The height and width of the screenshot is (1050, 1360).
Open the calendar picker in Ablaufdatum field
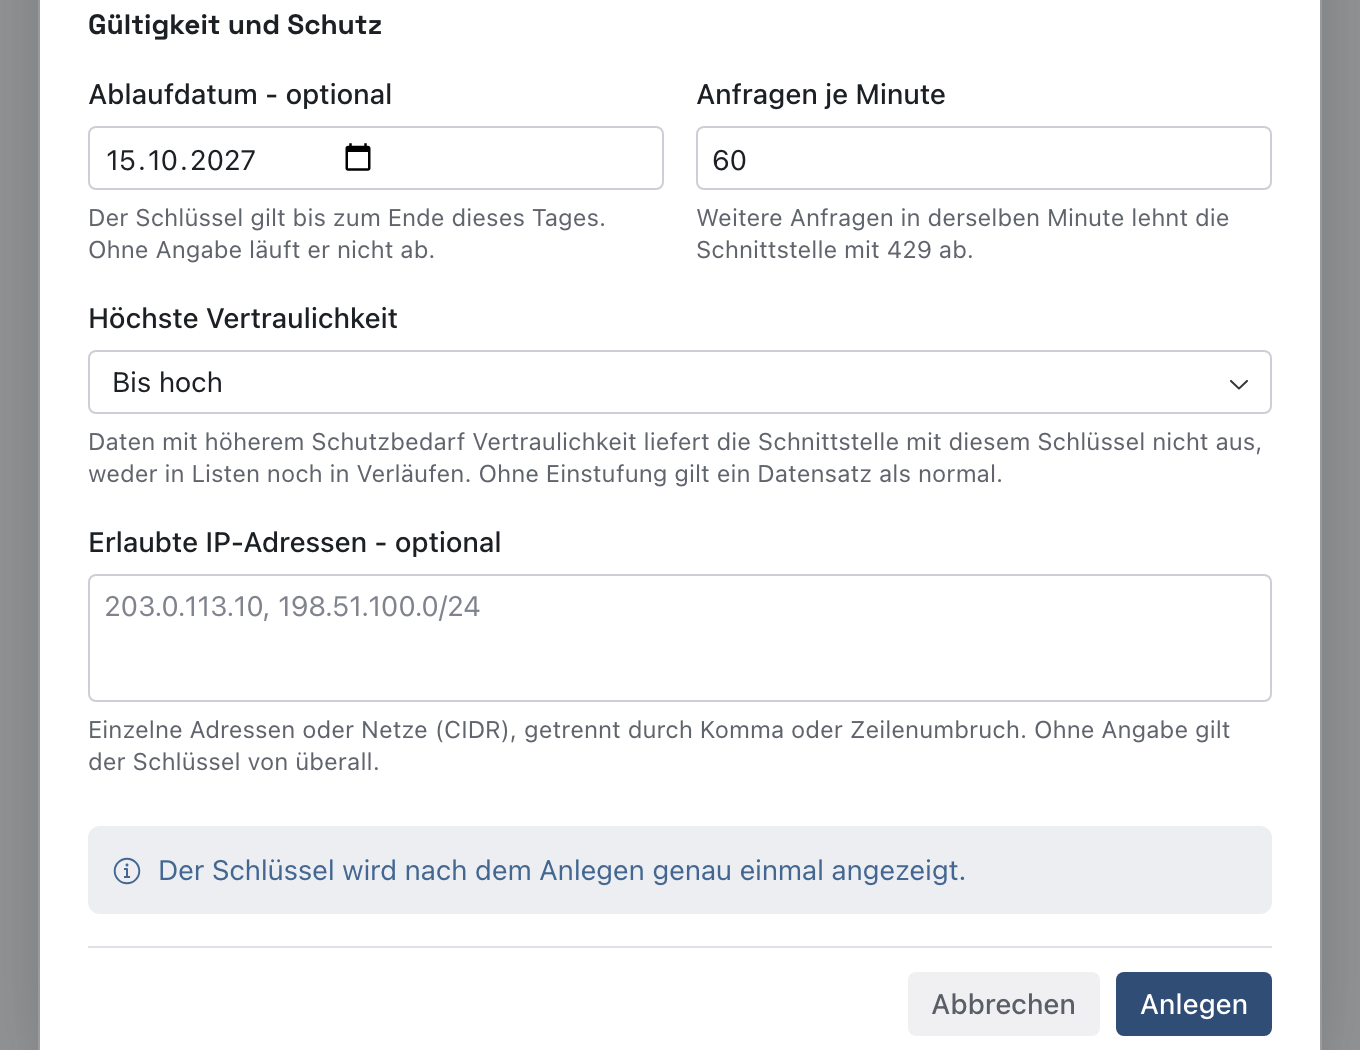pos(357,158)
